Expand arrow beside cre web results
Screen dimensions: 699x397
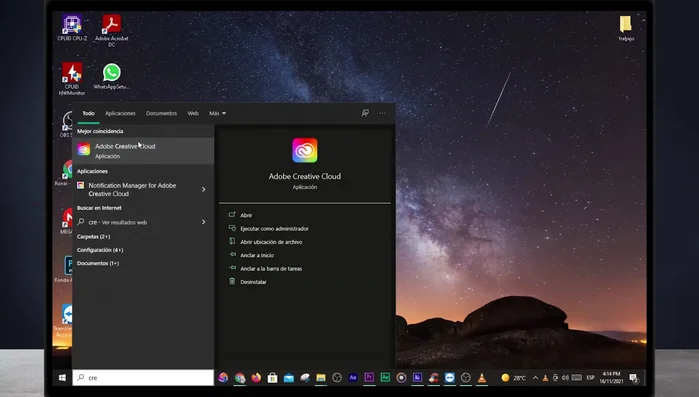(204, 222)
